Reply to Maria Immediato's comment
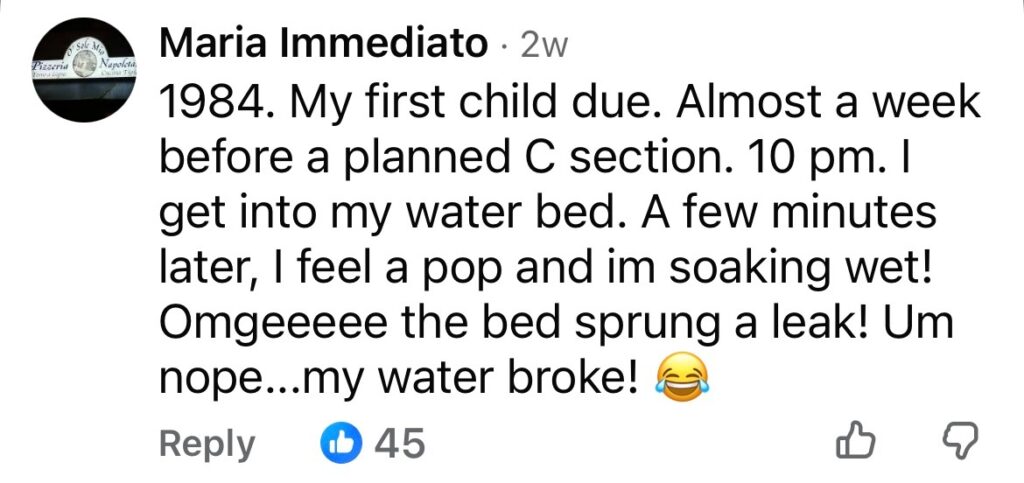Image resolution: width=1024 pixels, height=483 pixels. [x=206, y=442]
